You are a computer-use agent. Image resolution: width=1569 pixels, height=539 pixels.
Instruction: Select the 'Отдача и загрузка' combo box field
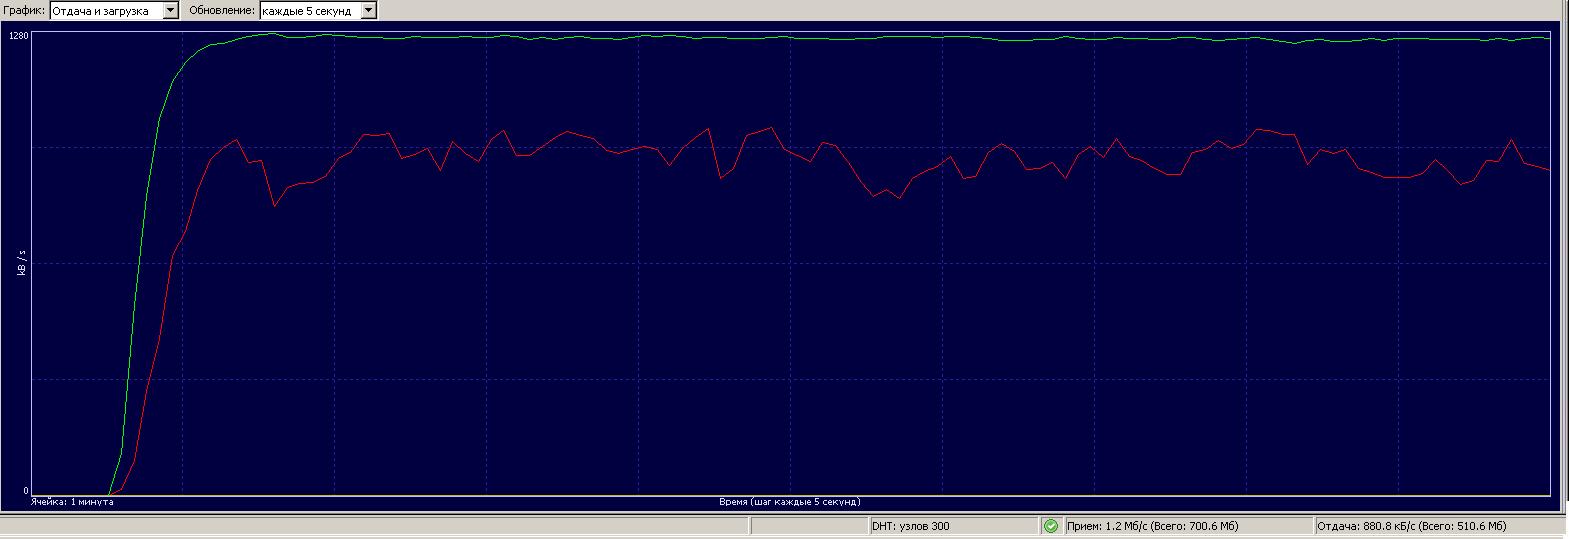coord(105,10)
